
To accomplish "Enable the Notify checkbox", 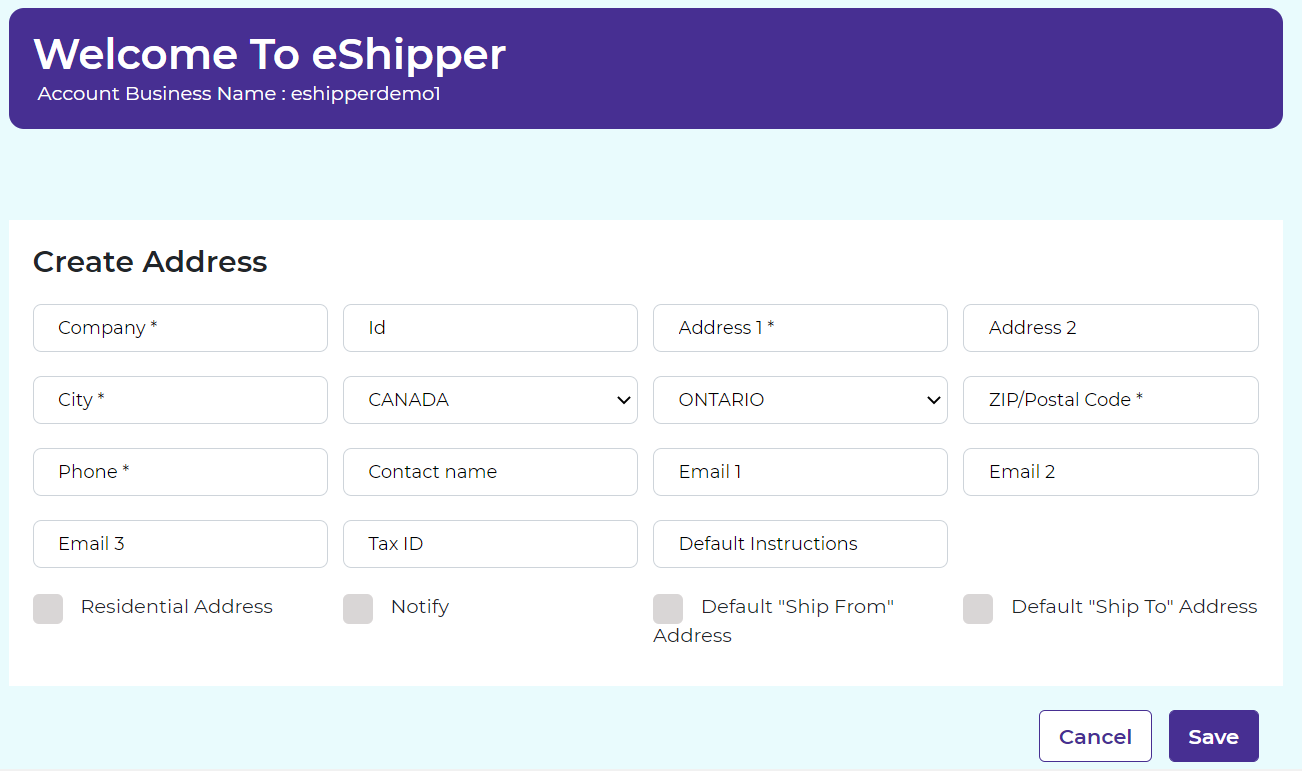I will click(358, 608).
